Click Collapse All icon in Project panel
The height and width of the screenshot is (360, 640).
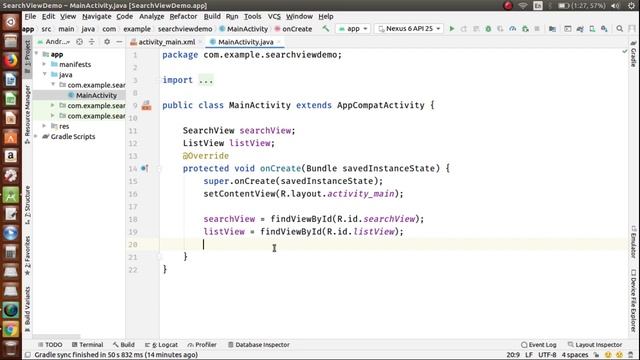(x=92, y=42)
